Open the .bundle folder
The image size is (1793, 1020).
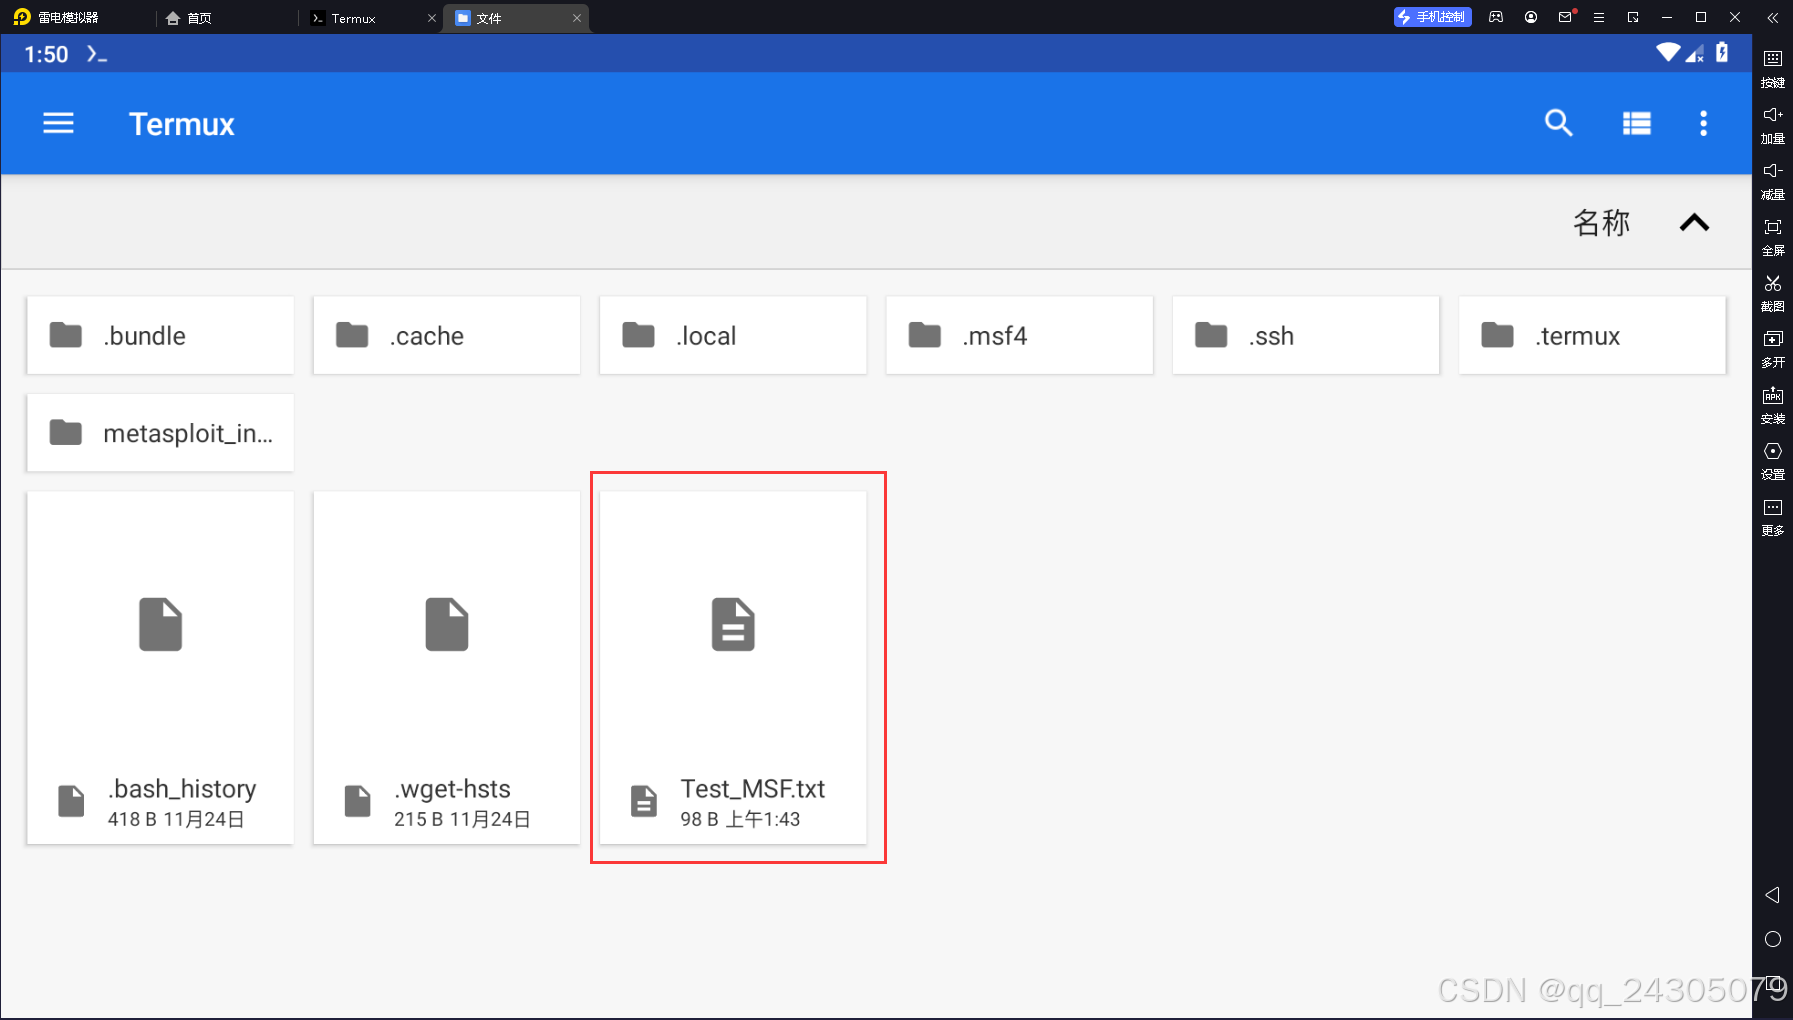coord(160,335)
